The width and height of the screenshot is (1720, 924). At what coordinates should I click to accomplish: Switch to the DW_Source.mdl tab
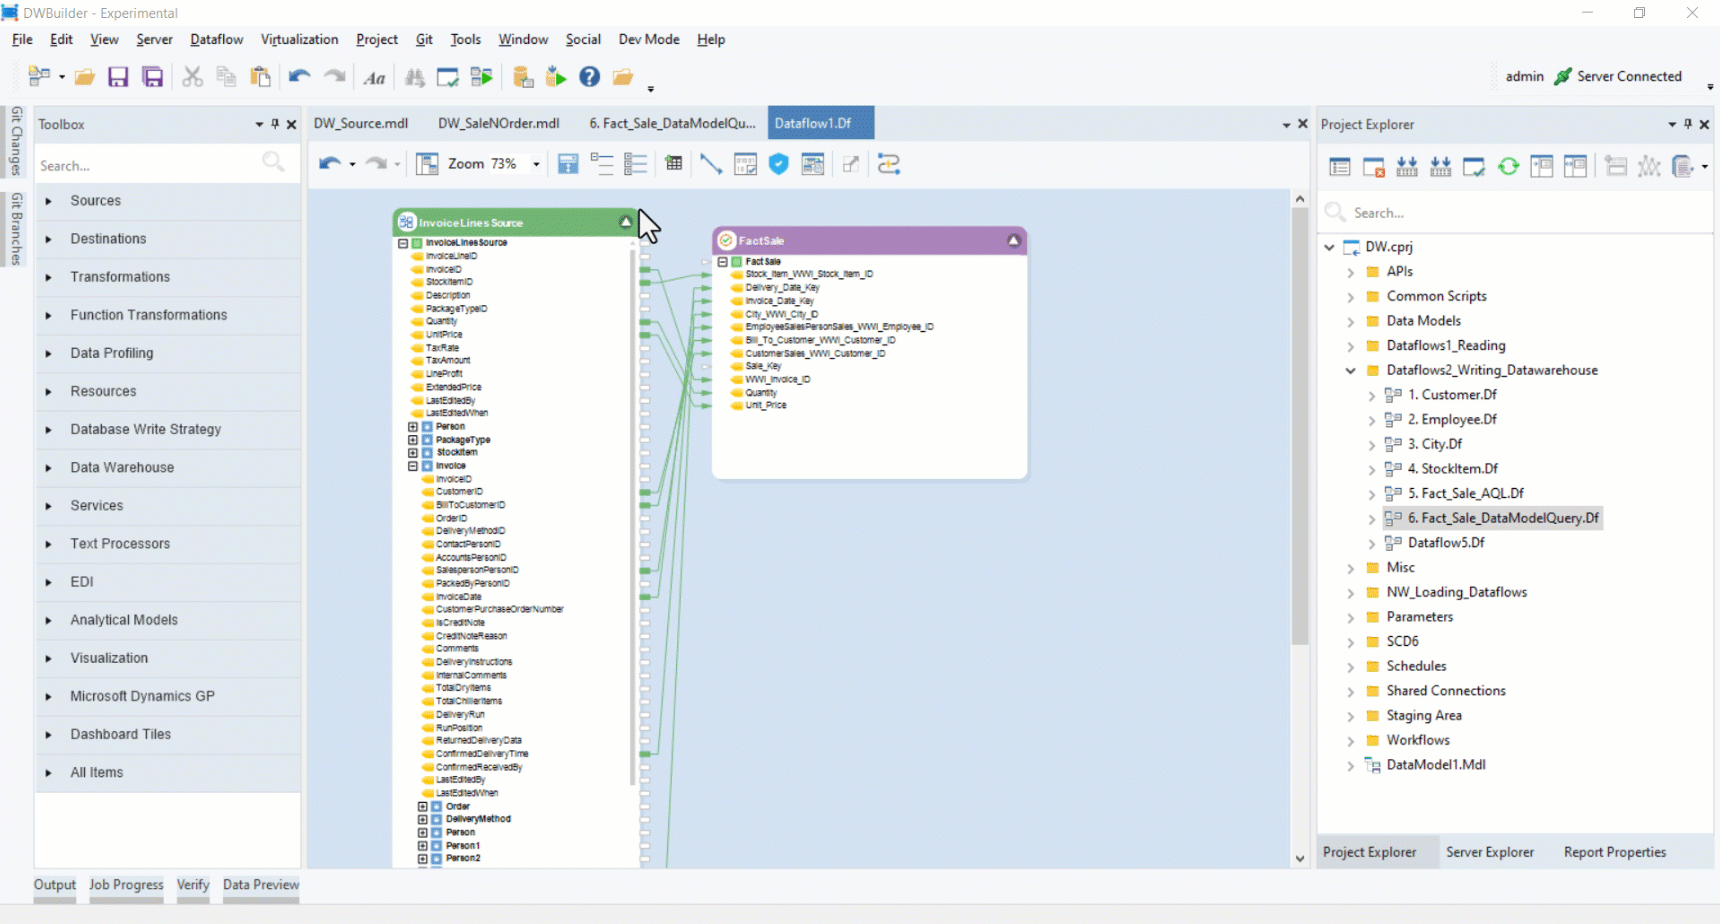[x=361, y=123]
